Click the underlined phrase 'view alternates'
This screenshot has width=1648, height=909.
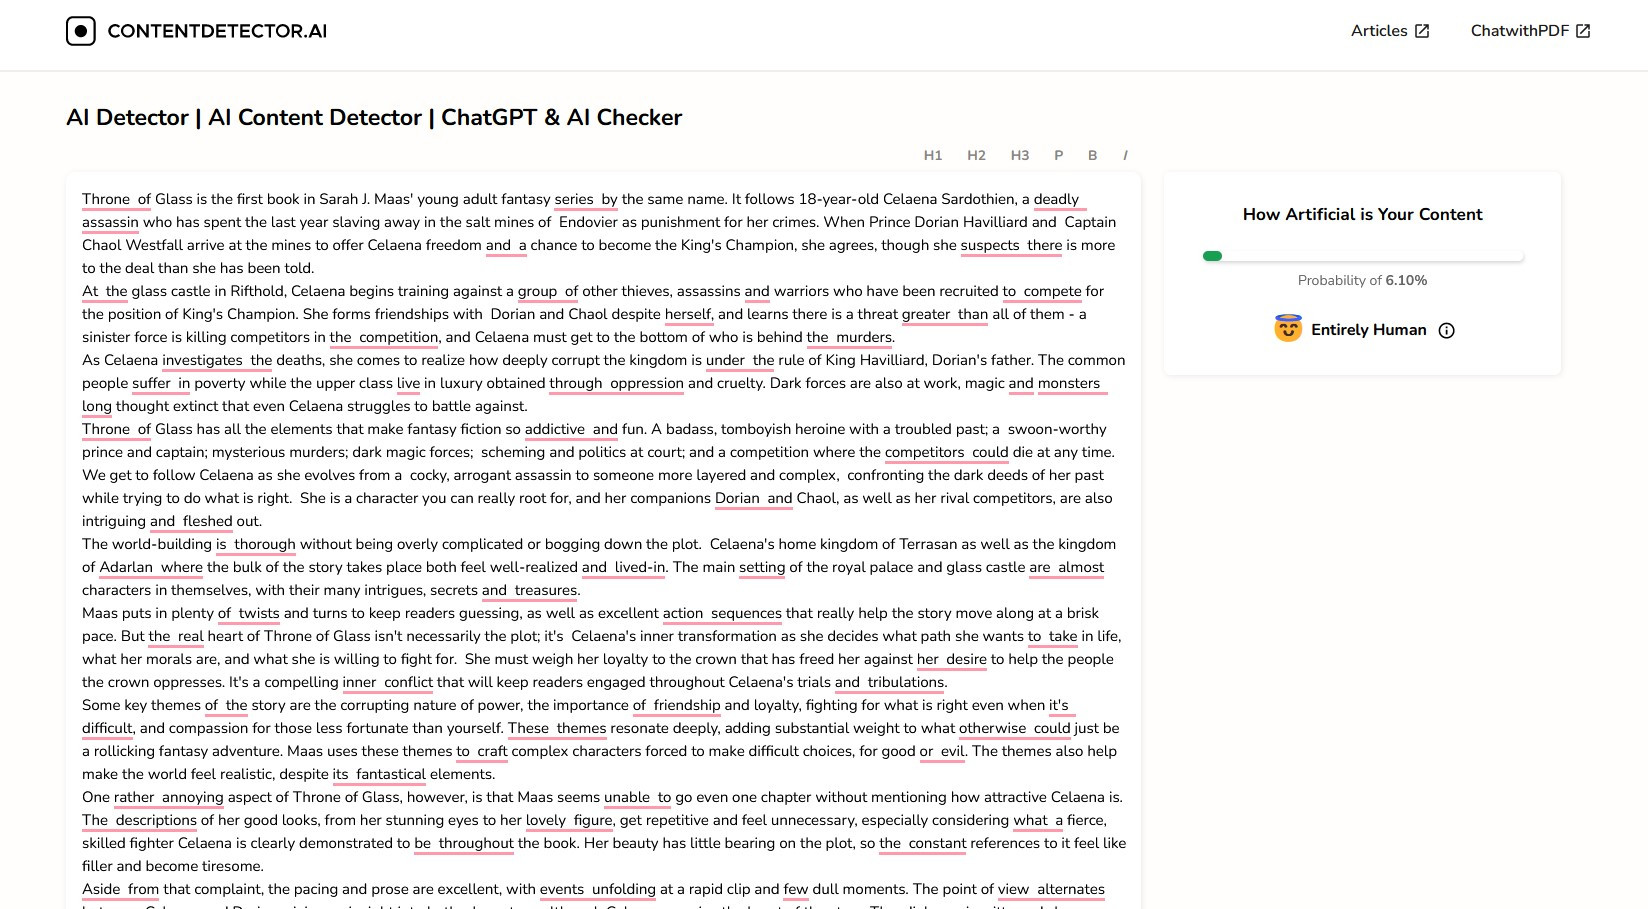1051,889
